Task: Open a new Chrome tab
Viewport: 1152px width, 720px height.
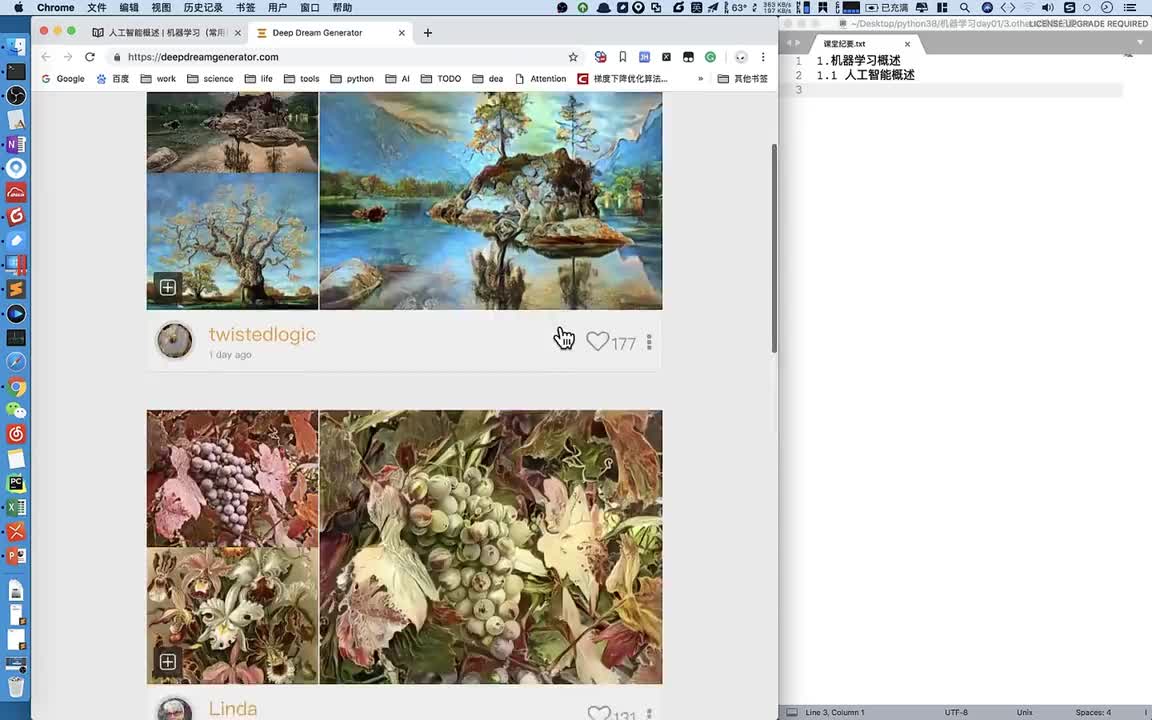Action: (428, 33)
